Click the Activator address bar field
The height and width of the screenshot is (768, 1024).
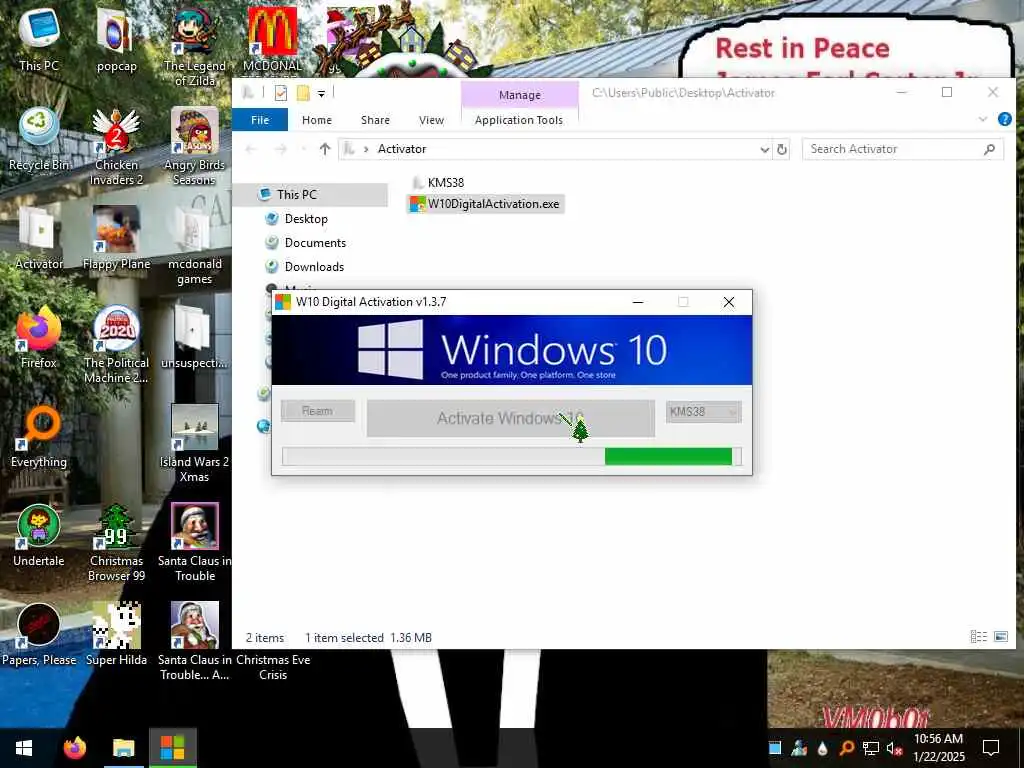555,150
